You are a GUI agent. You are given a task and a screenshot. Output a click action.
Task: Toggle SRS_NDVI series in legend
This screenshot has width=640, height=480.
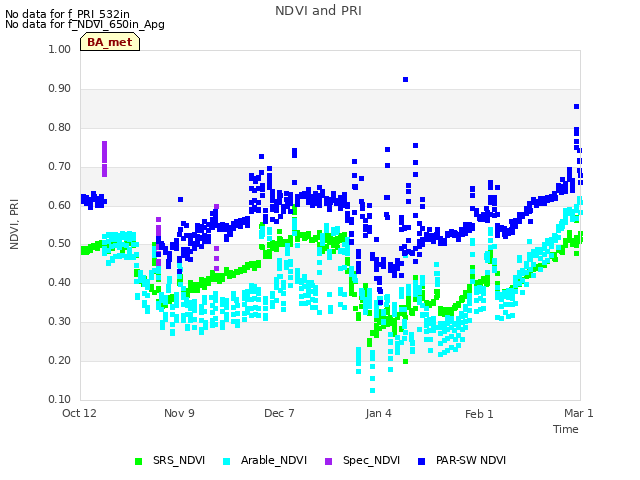(170, 460)
